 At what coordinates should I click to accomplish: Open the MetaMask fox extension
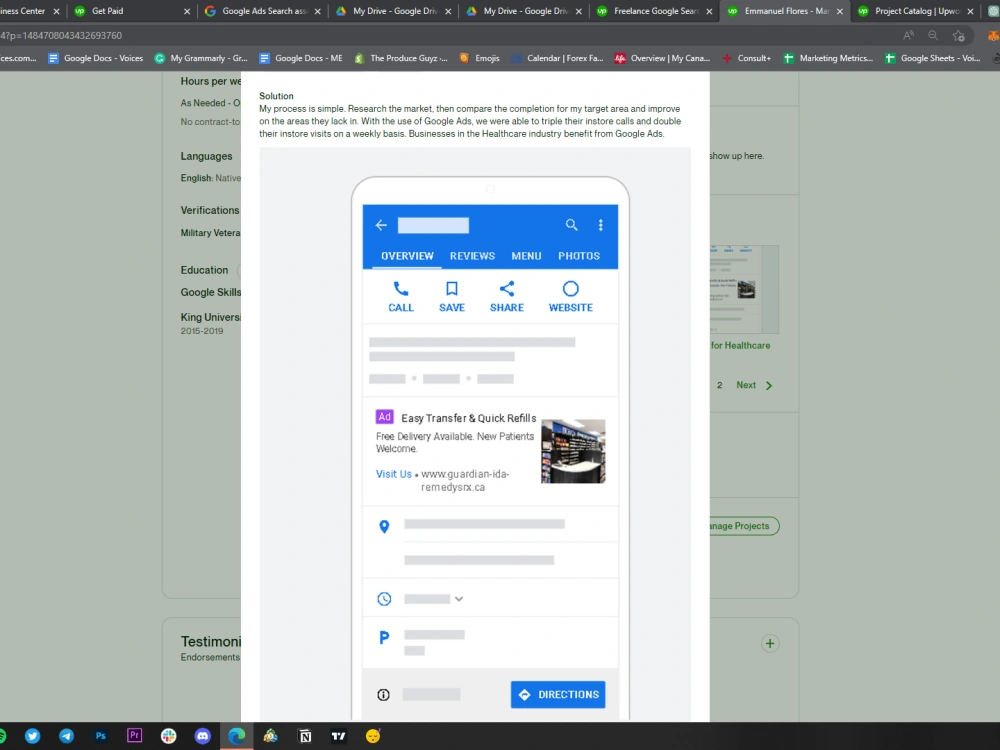coord(994,36)
